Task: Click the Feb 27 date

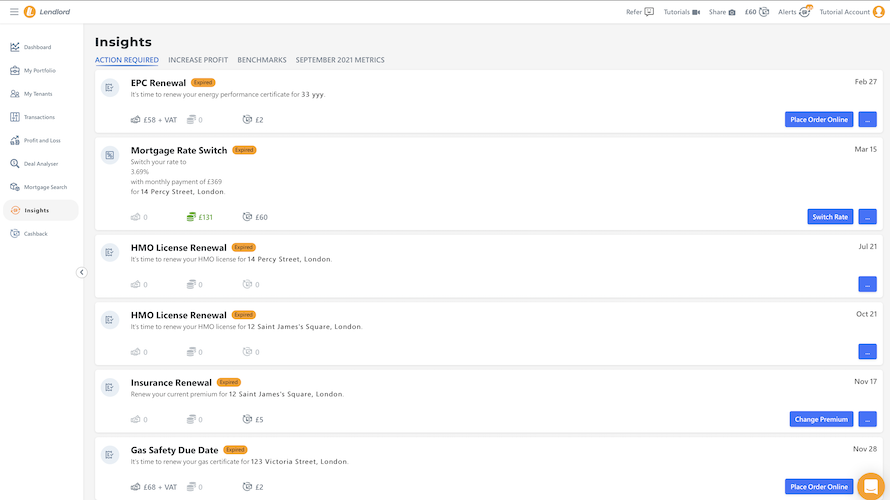Action: [x=866, y=82]
